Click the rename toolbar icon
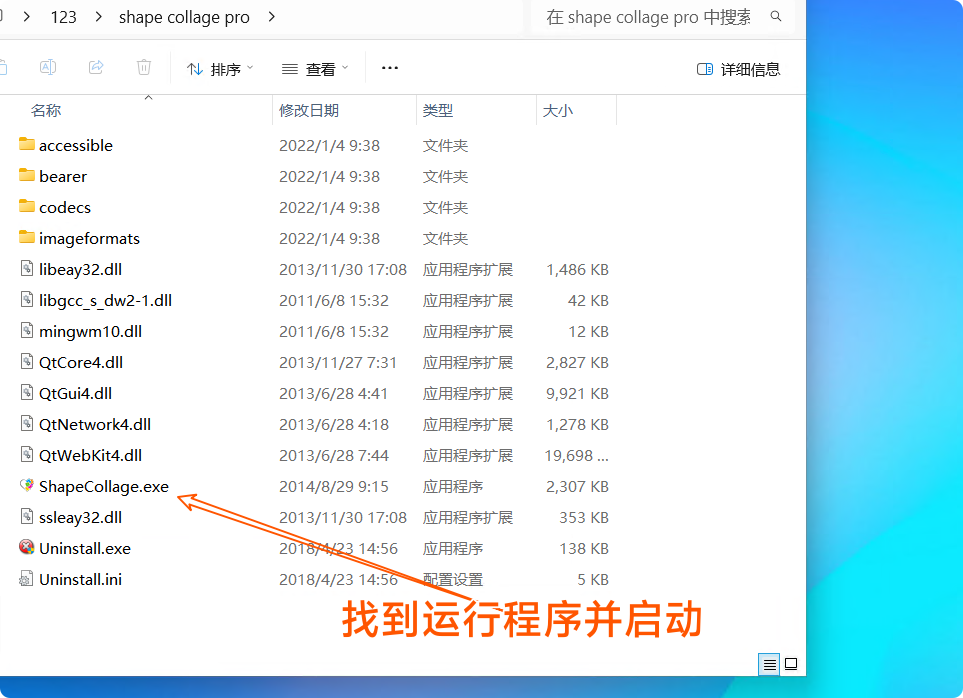Image resolution: width=963 pixels, height=698 pixels. click(48, 67)
